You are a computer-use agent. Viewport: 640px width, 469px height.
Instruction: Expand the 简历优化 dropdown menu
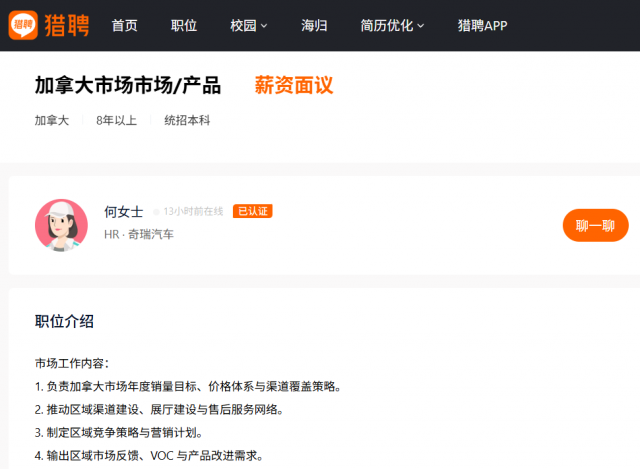[392, 25]
